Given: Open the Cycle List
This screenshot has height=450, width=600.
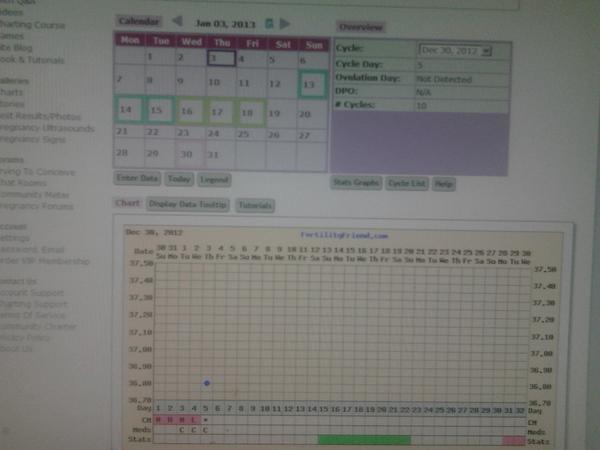Looking at the screenshot, I should tap(407, 183).
